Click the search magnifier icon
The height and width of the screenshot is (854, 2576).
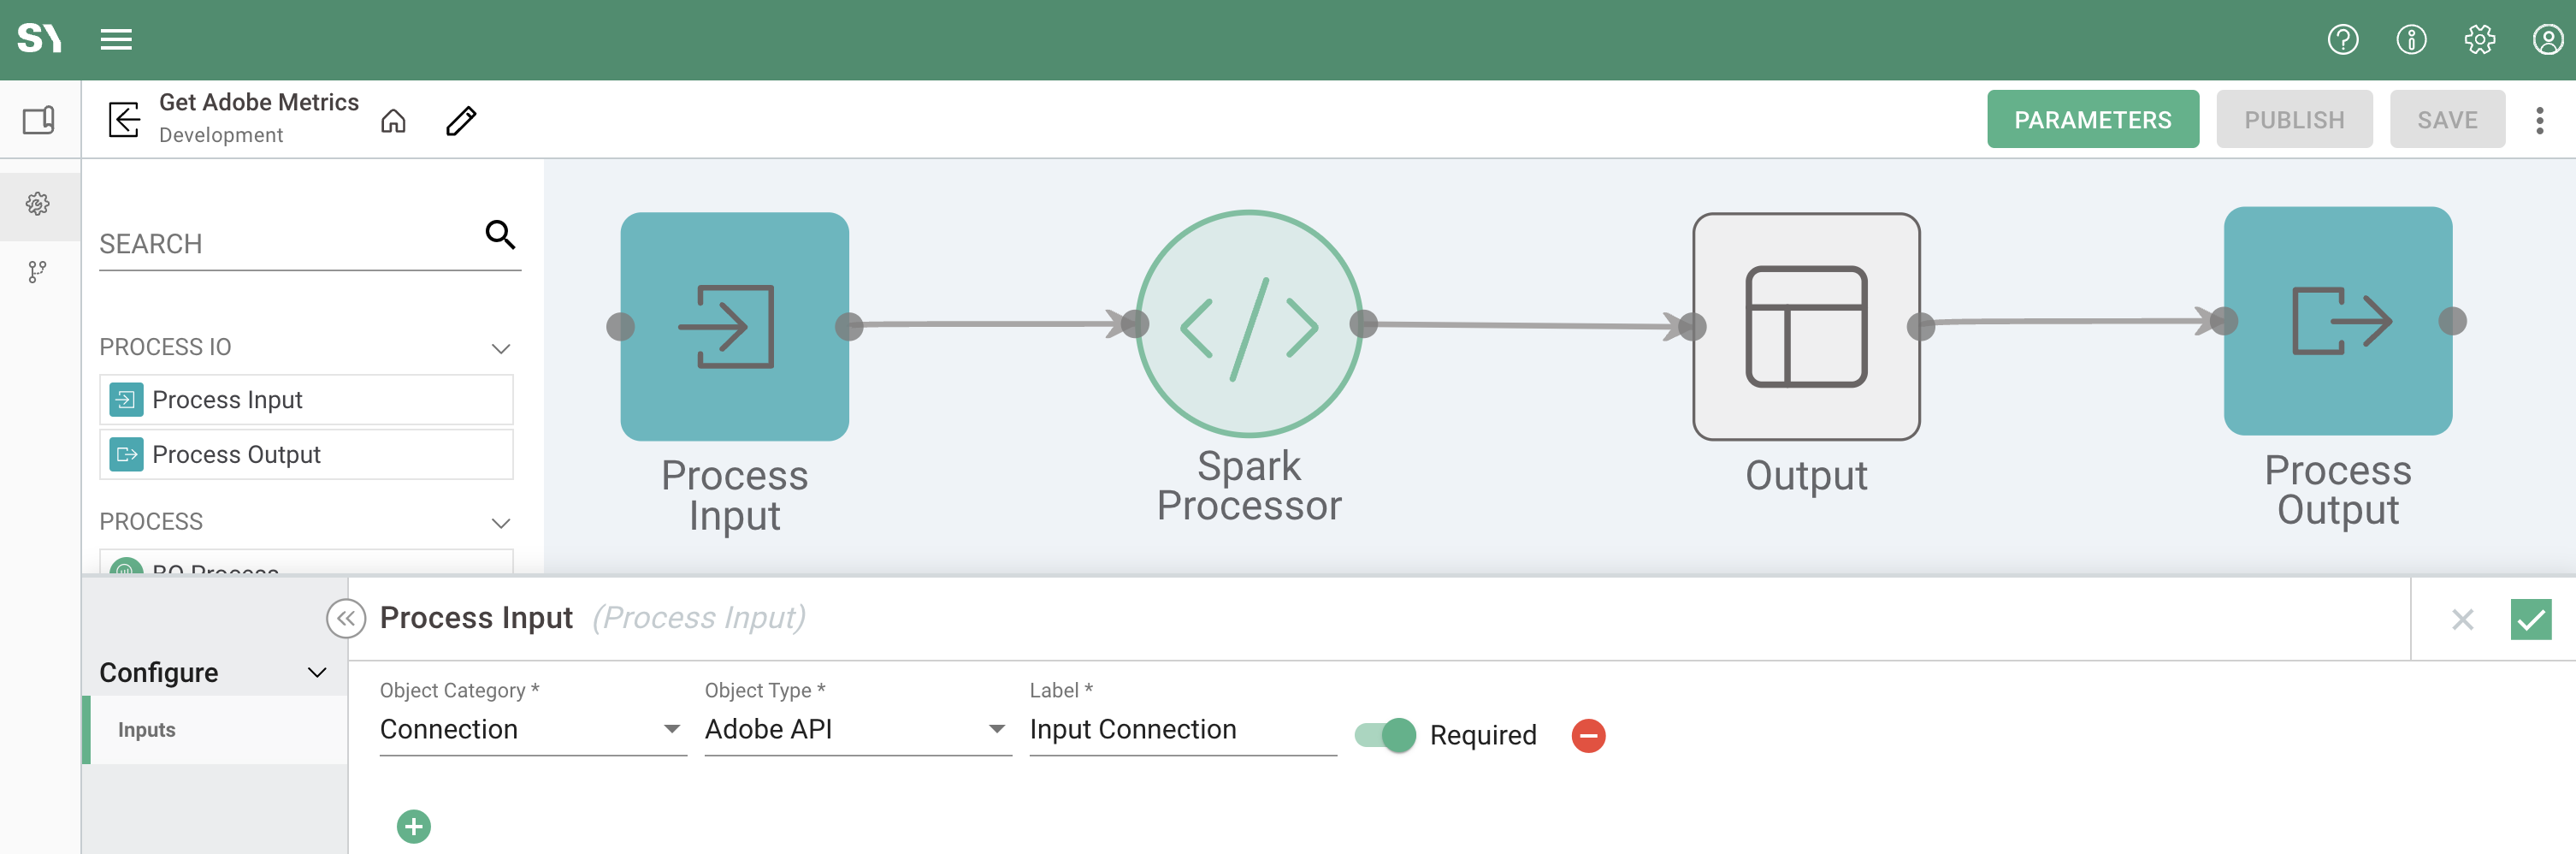(x=500, y=236)
